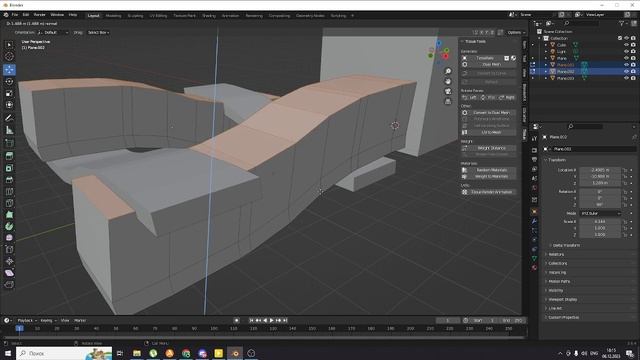640x360 pixels.
Task: Open the Modifiers wrench properties tab
Action: tap(534, 221)
